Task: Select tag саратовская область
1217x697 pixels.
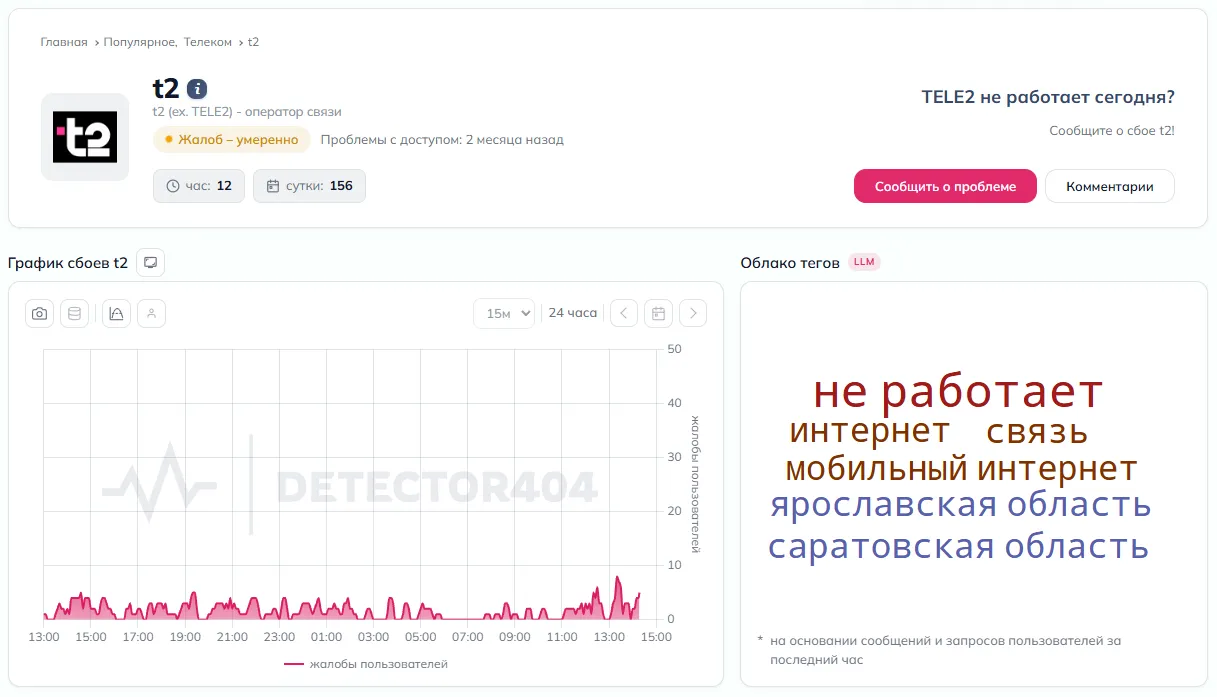Action: [958, 547]
